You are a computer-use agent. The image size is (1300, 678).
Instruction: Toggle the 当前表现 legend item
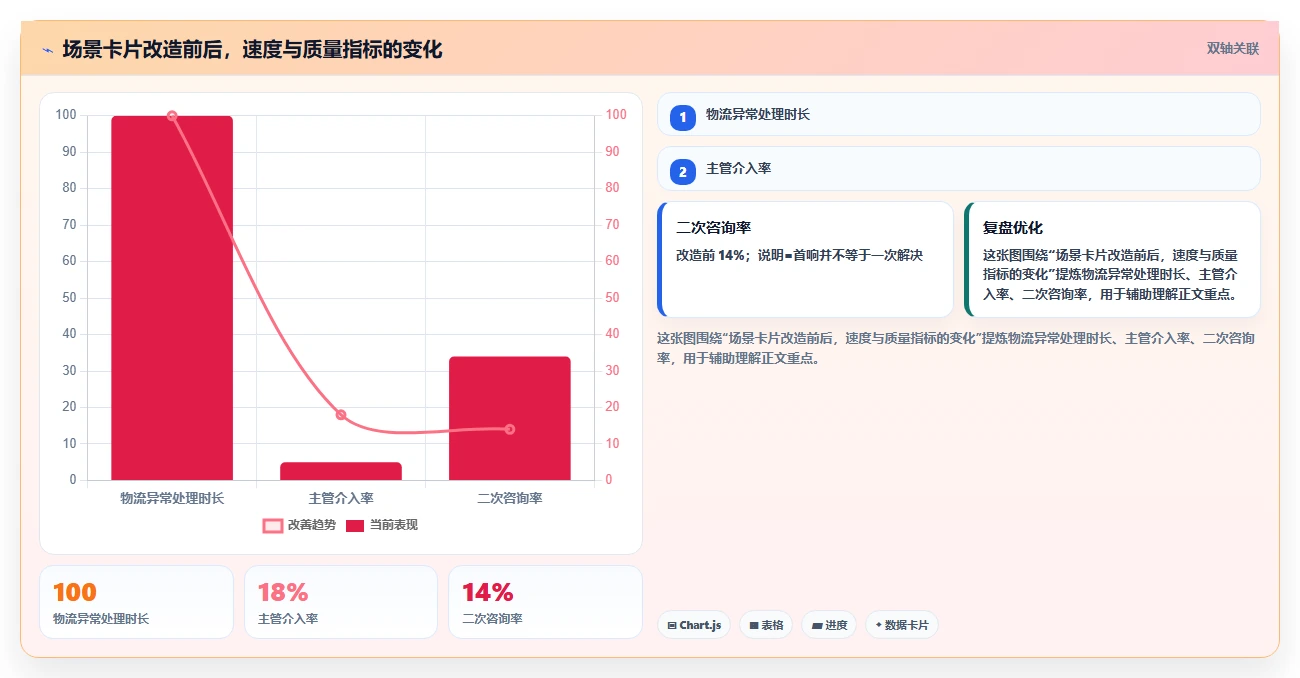click(x=382, y=525)
